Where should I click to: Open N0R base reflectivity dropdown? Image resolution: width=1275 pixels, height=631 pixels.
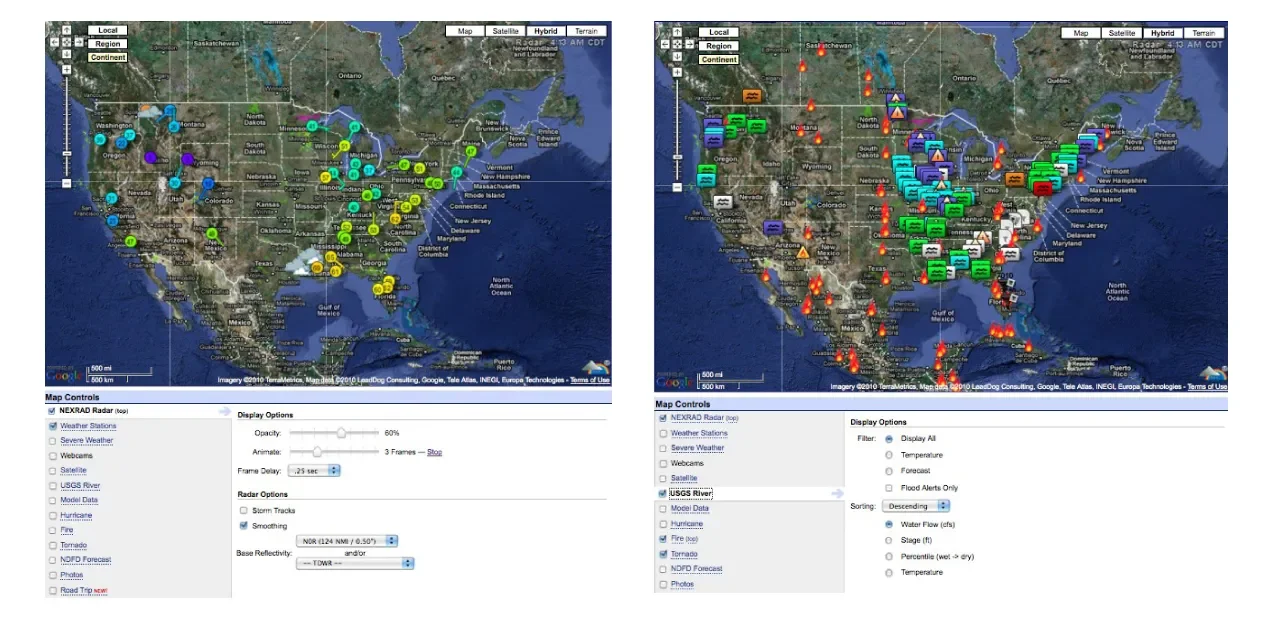(347, 541)
